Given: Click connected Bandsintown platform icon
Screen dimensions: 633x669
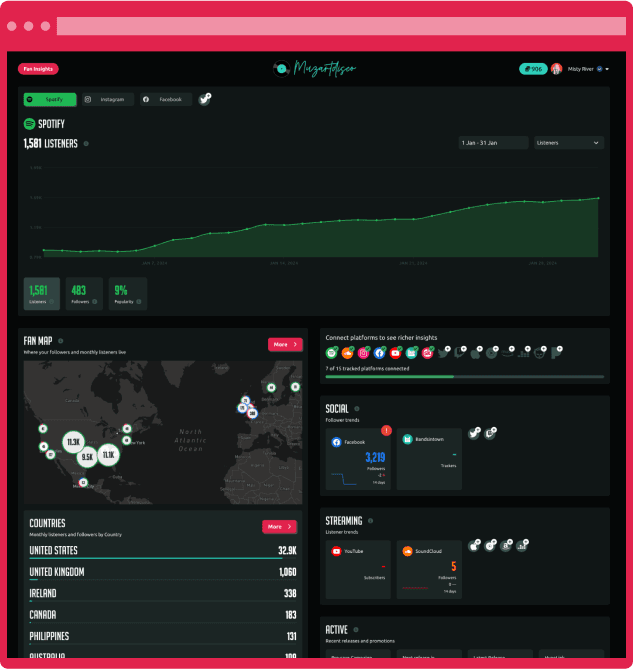Looking at the screenshot, I should click(411, 353).
